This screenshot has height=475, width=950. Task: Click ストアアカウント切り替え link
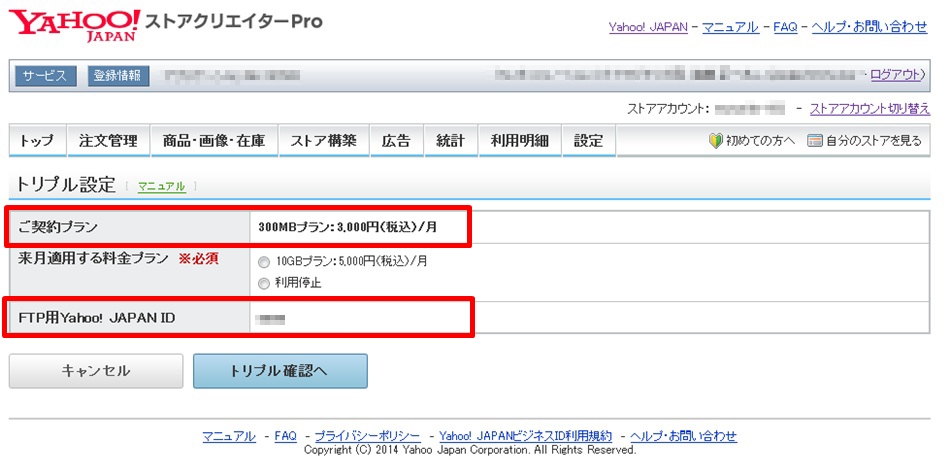click(870, 109)
